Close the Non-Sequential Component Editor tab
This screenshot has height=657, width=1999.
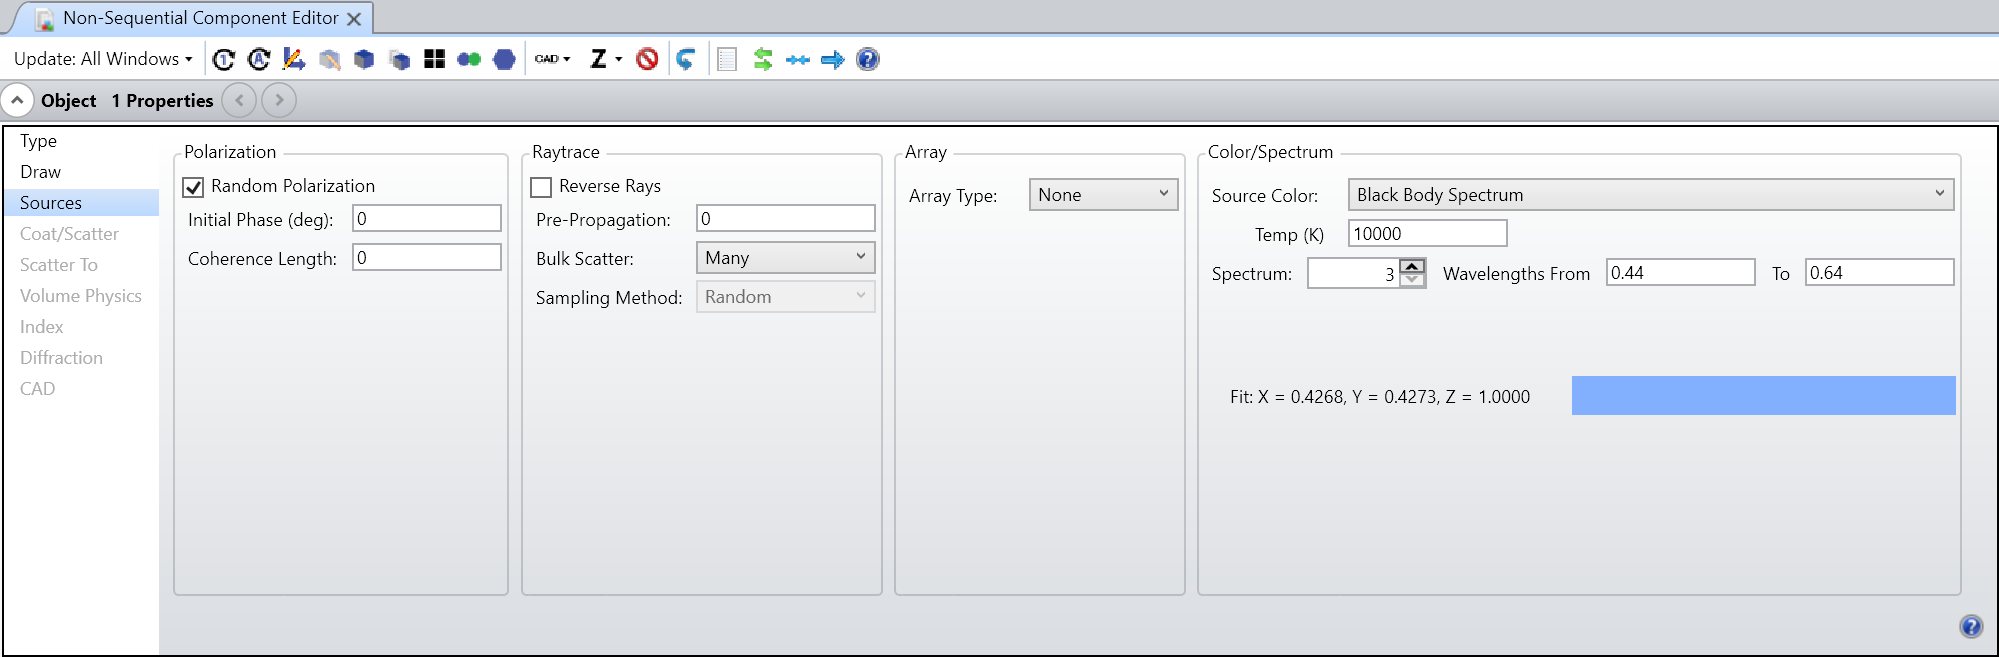354,19
